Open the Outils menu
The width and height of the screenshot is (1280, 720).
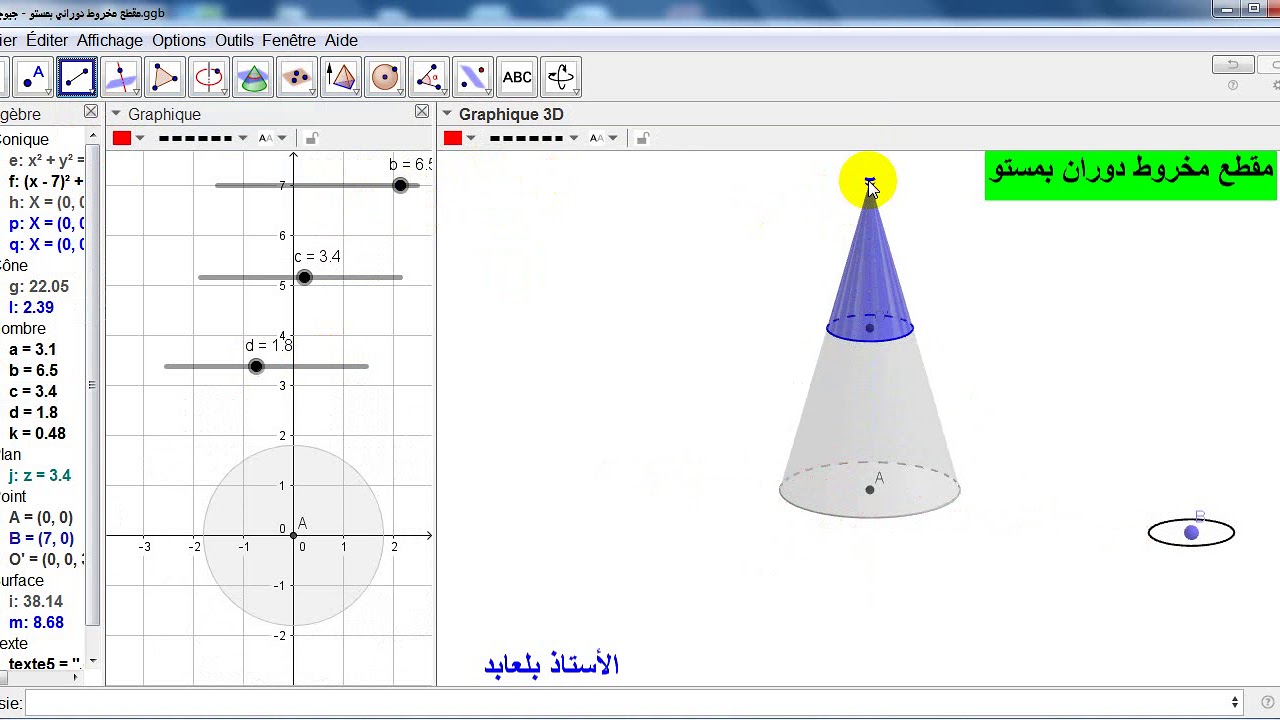tap(234, 40)
